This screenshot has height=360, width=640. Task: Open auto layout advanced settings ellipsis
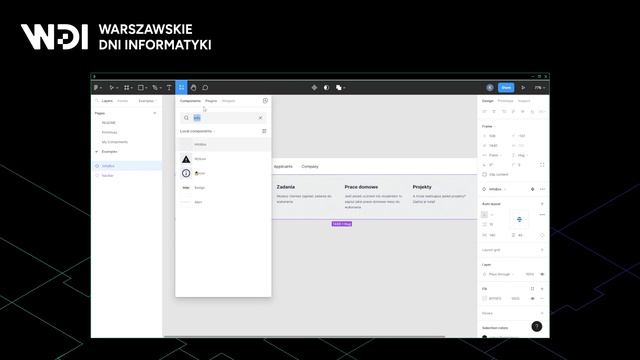coord(542,215)
